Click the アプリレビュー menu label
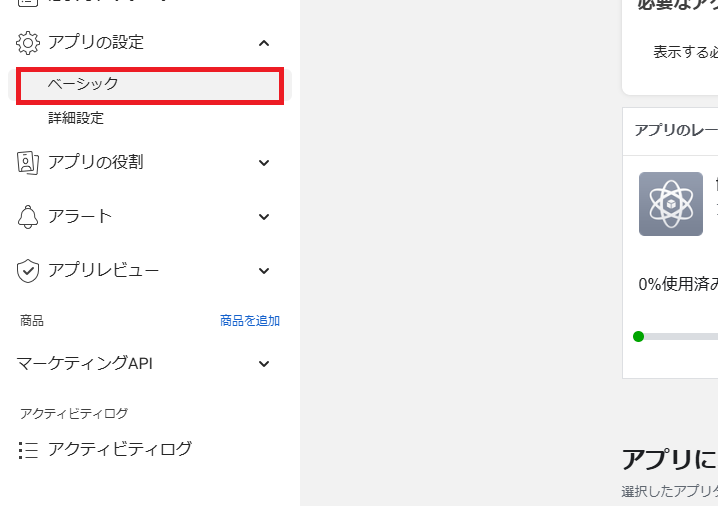The width and height of the screenshot is (718, 506). click(x=103, y=270)
